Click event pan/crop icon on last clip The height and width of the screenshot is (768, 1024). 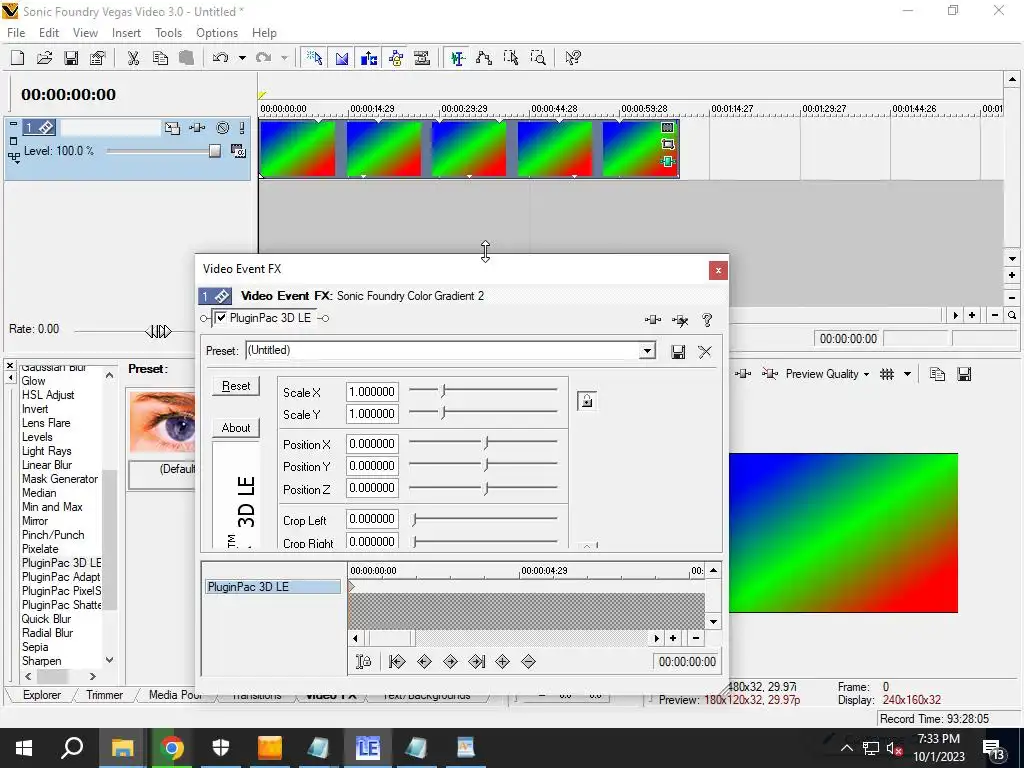coord(667,144)
